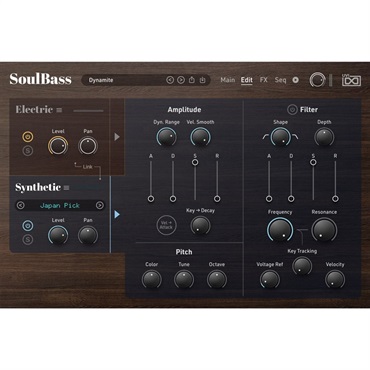This screenshot has width=370, height=370.
Task: Click Filter Attack slider handle
Action: [x=269, y=199]
